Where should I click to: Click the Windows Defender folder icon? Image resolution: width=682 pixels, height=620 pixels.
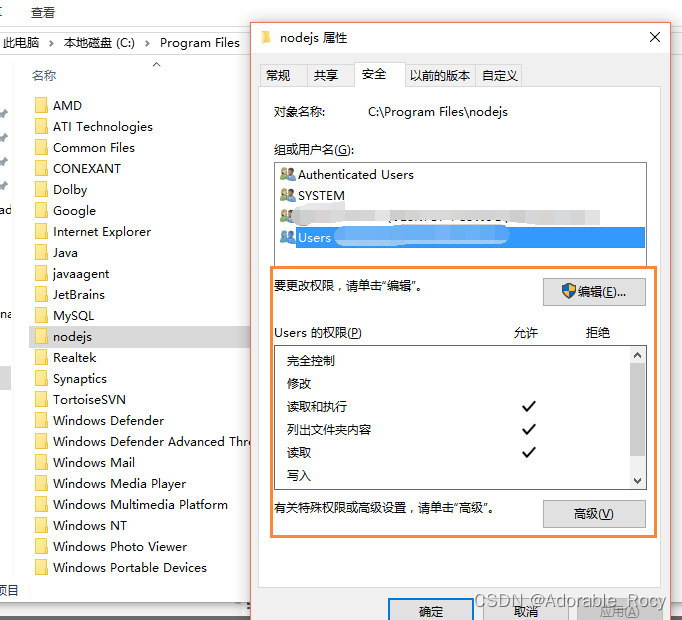click(41, 420)
